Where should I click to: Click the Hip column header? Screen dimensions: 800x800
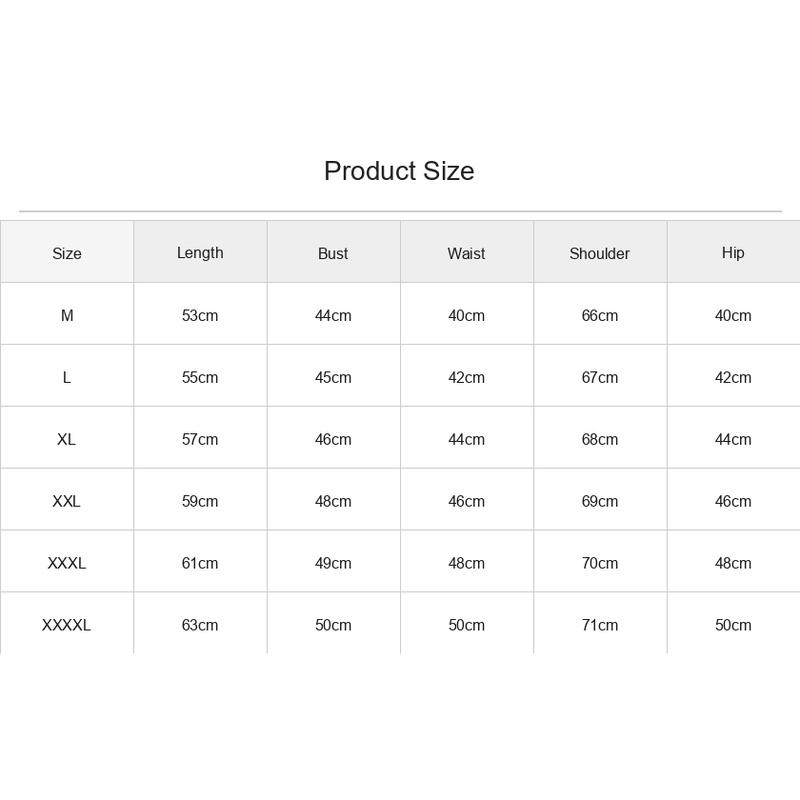tap(733, 253)
